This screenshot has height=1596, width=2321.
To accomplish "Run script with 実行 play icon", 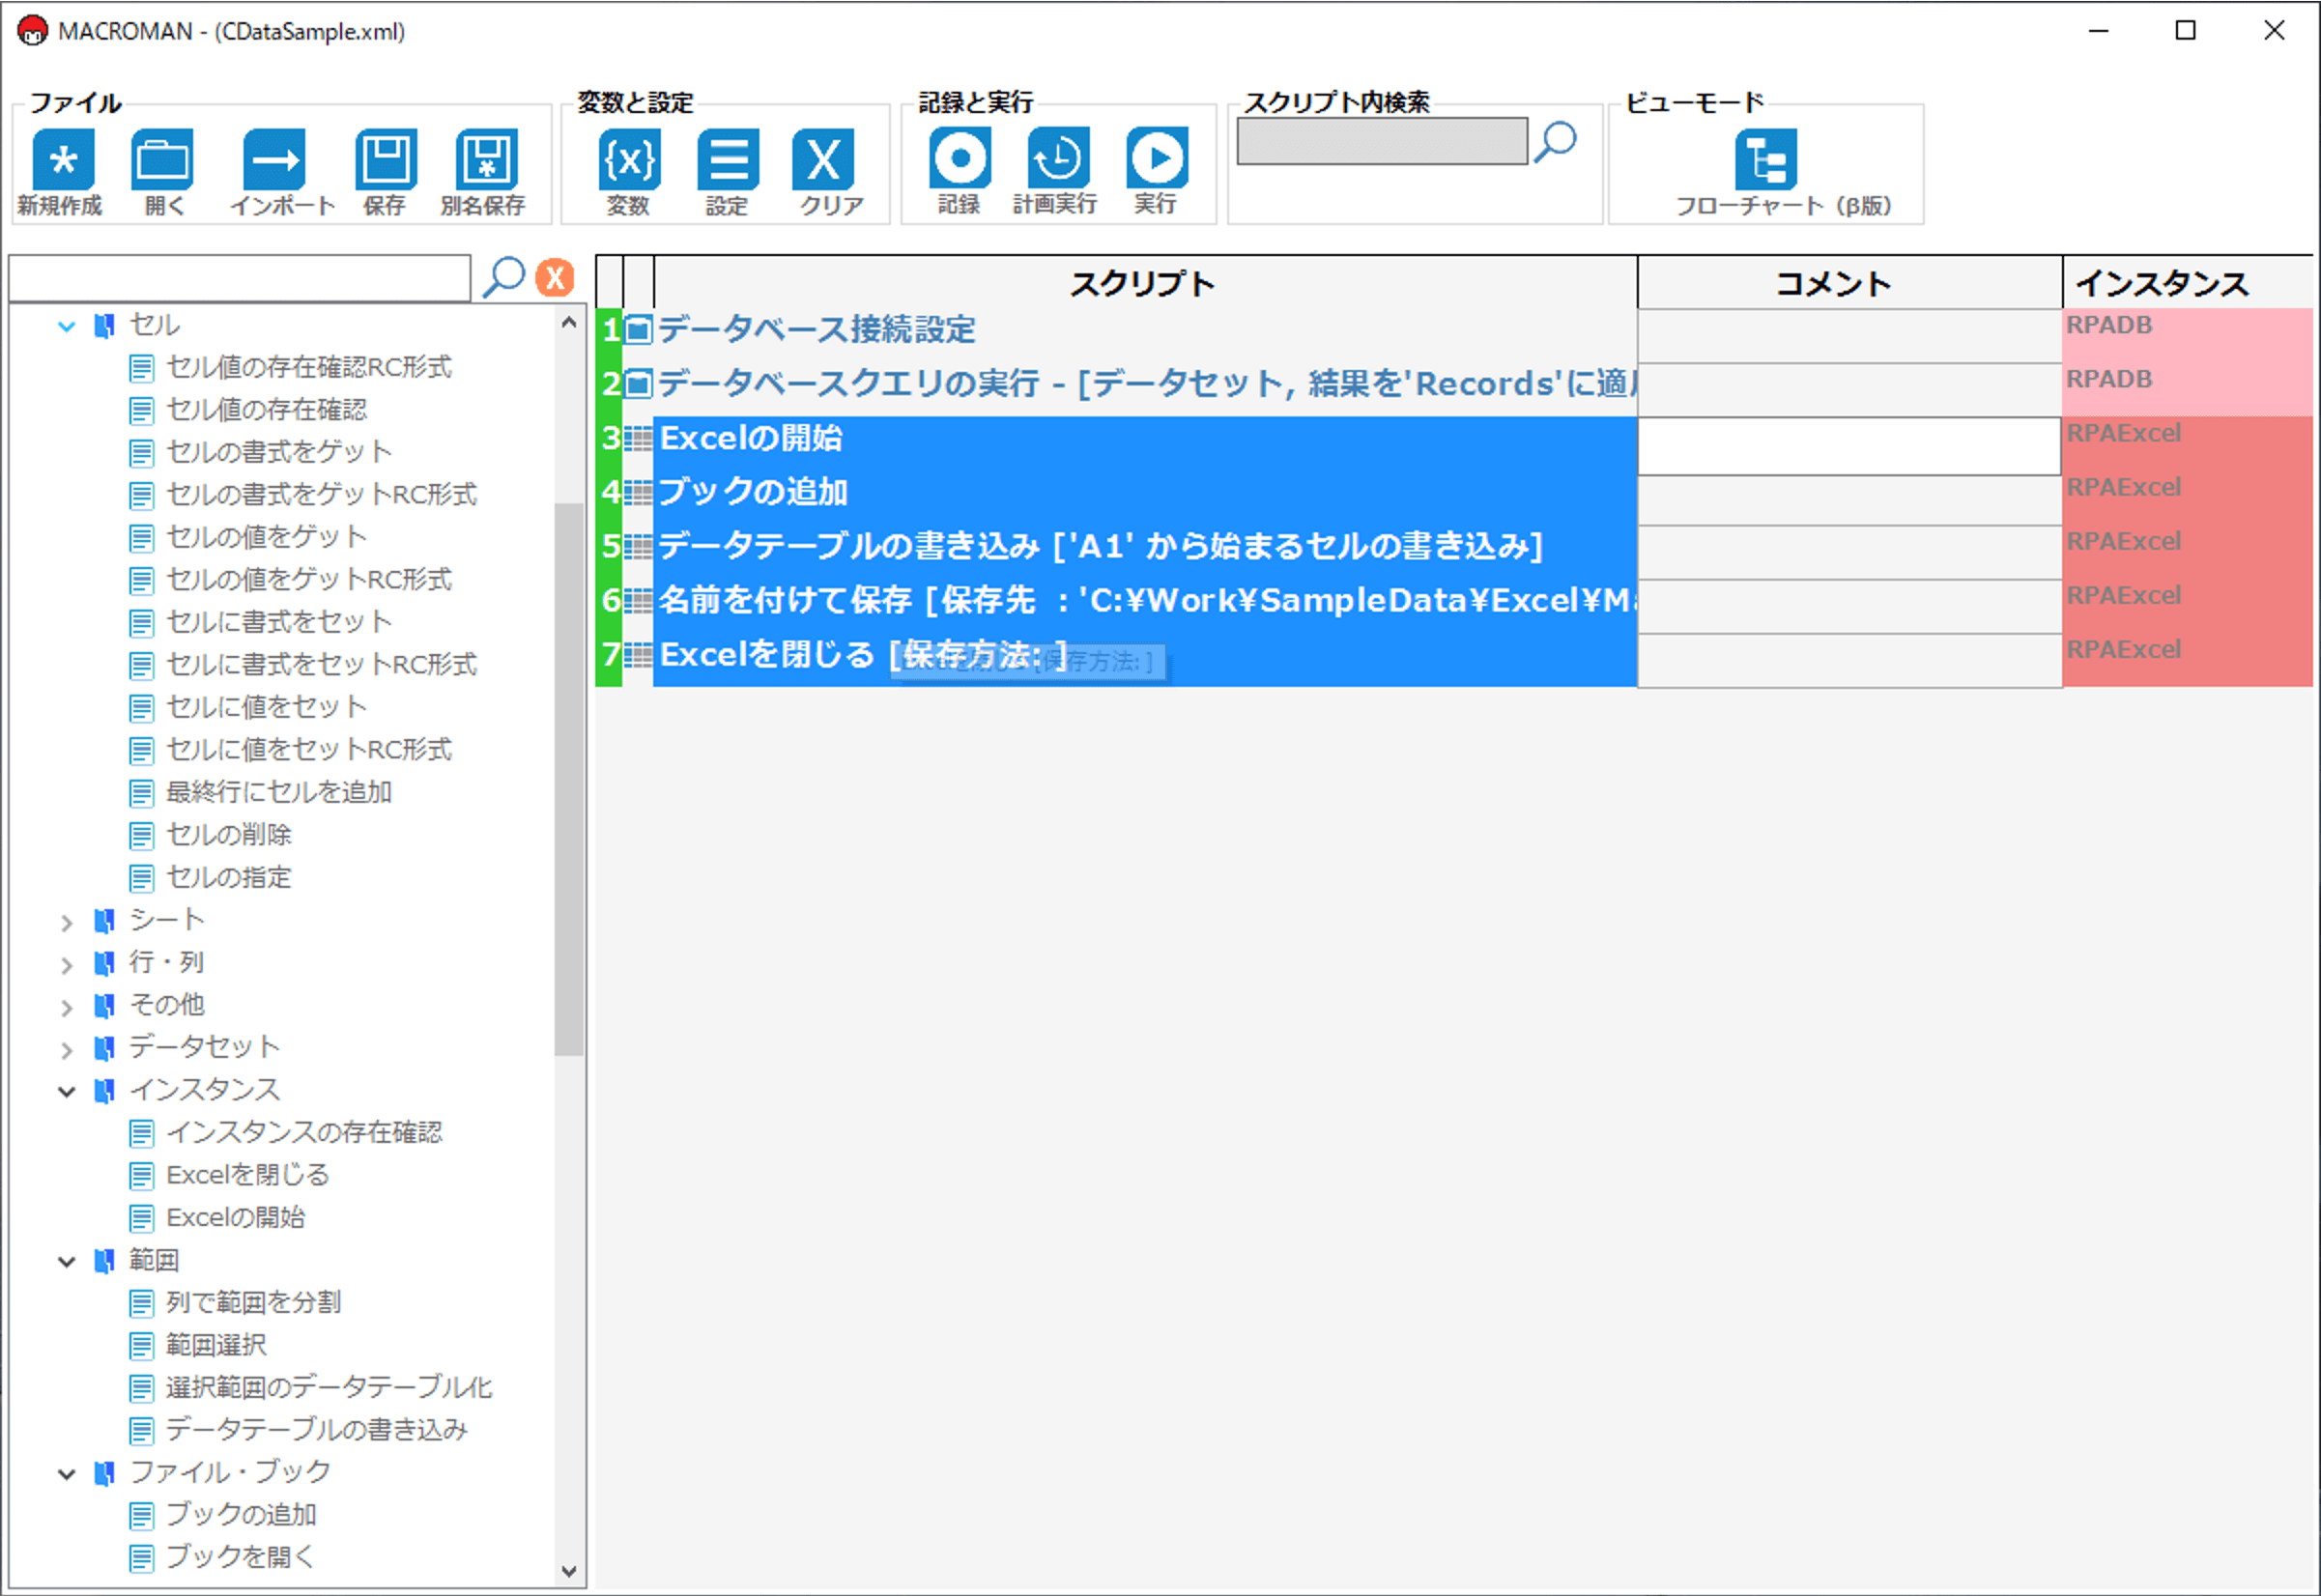I will pos(1157,158).
